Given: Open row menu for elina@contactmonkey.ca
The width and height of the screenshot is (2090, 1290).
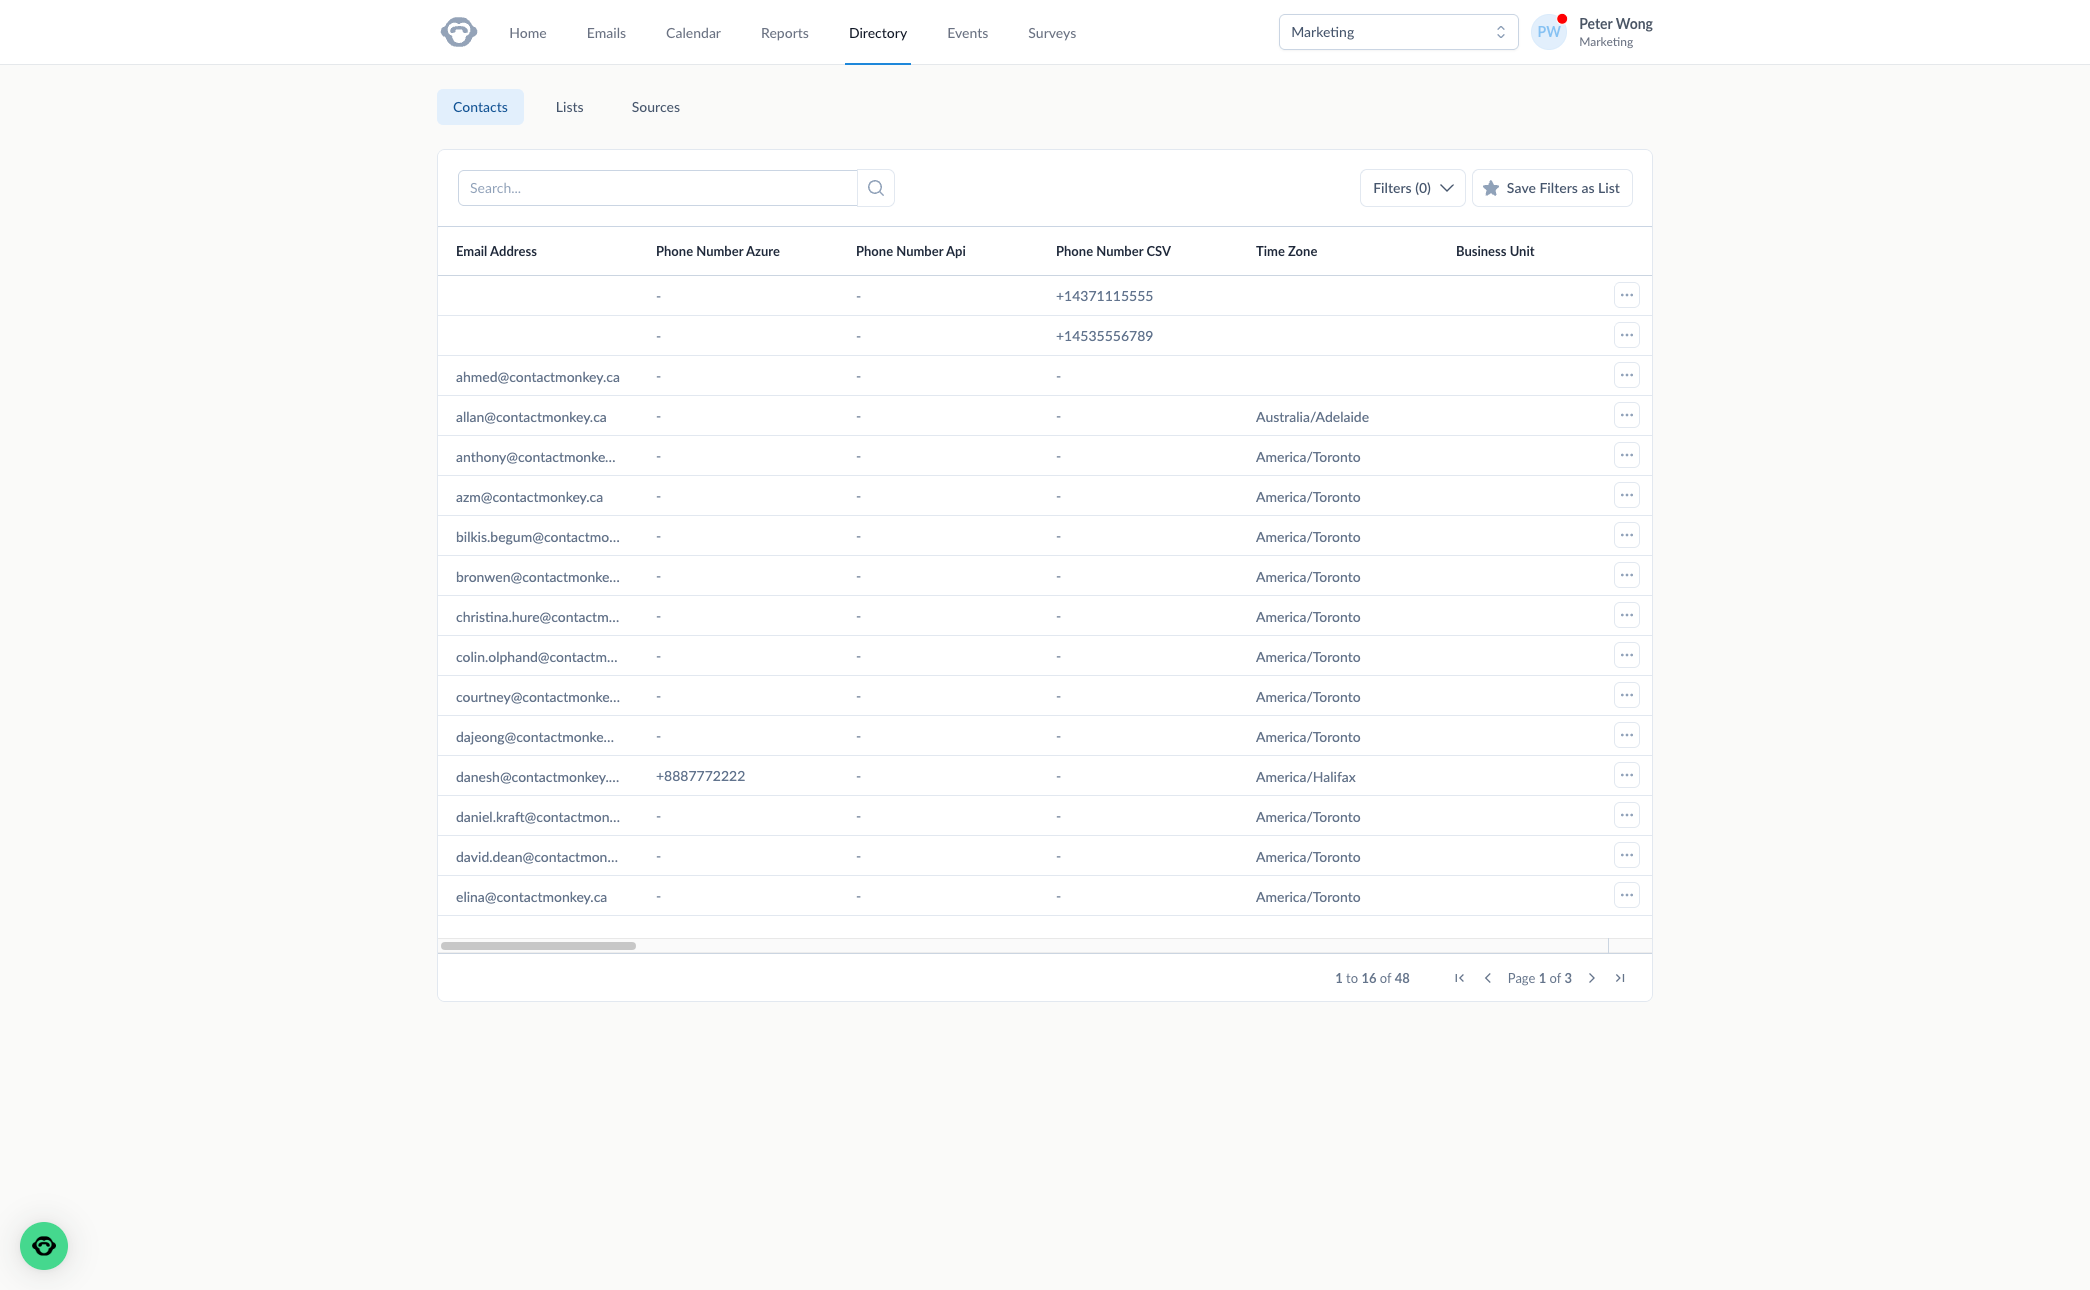Looking at the screenshot, I should (1626, 896).
